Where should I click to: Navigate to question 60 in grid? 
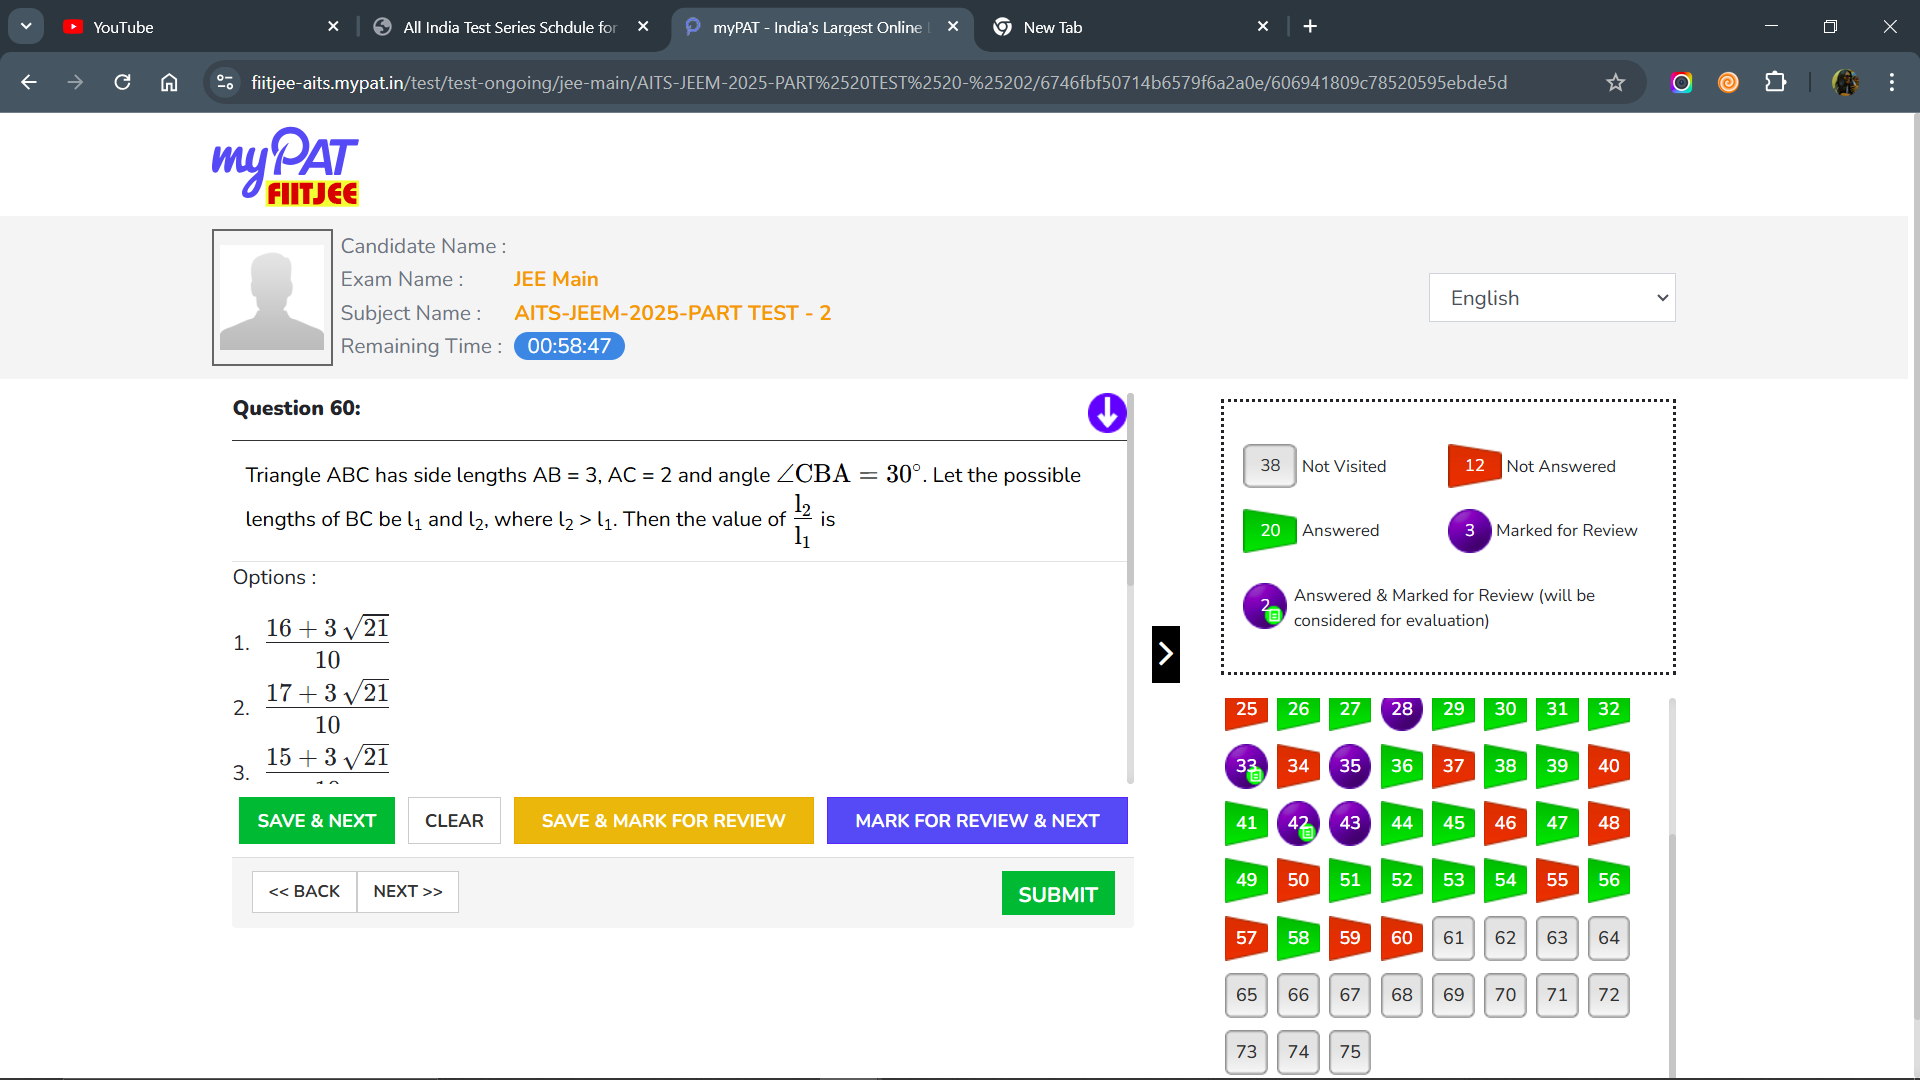click(x=1400, y=938)
